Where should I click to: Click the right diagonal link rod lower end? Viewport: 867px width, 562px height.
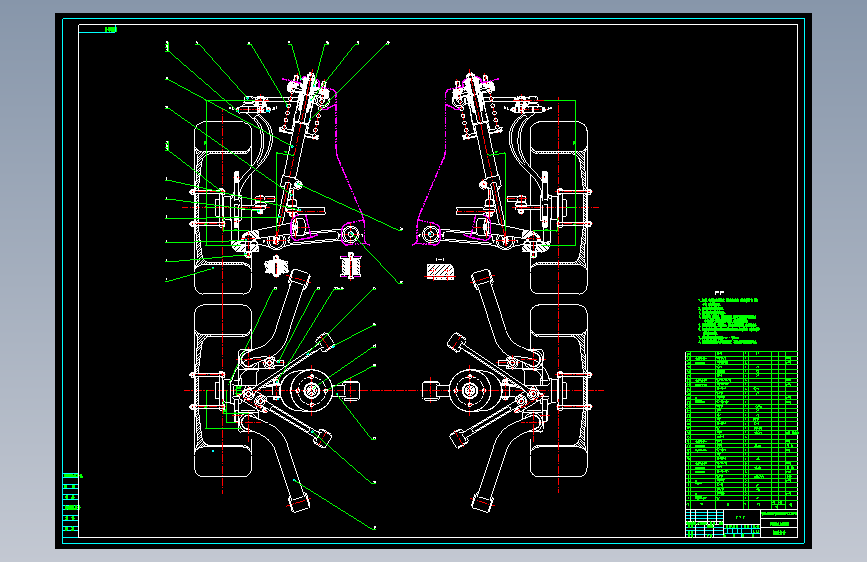pos(457,439)
